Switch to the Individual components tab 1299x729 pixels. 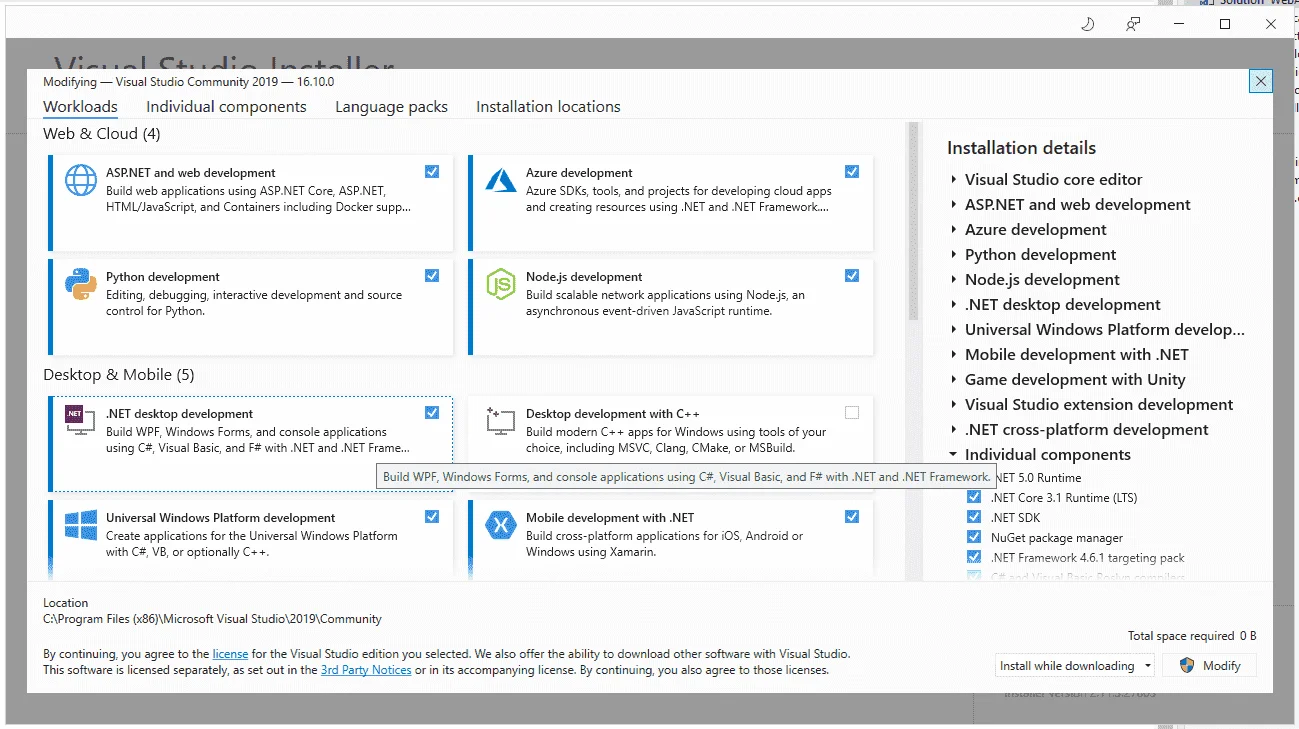tap(226, 107)
